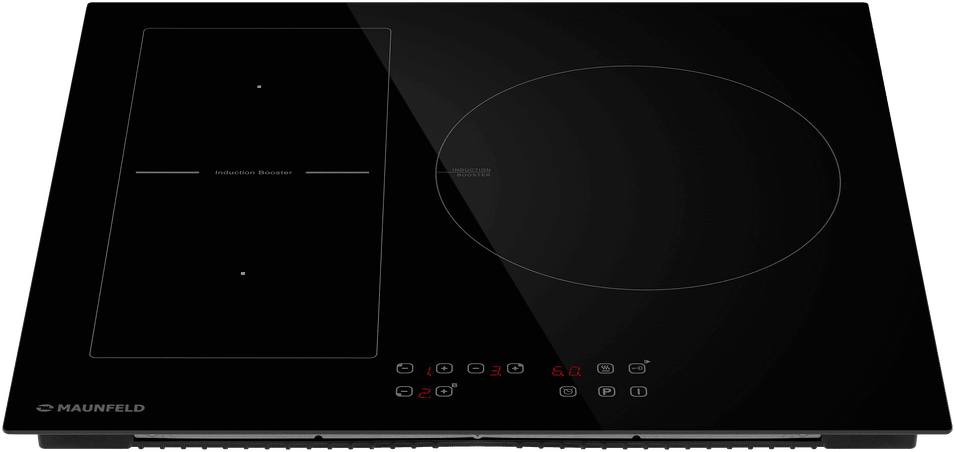Click Induction Booster label on rectangular zone
The image size is (955, 452).
pyautogui.click(x=253, y=173)
